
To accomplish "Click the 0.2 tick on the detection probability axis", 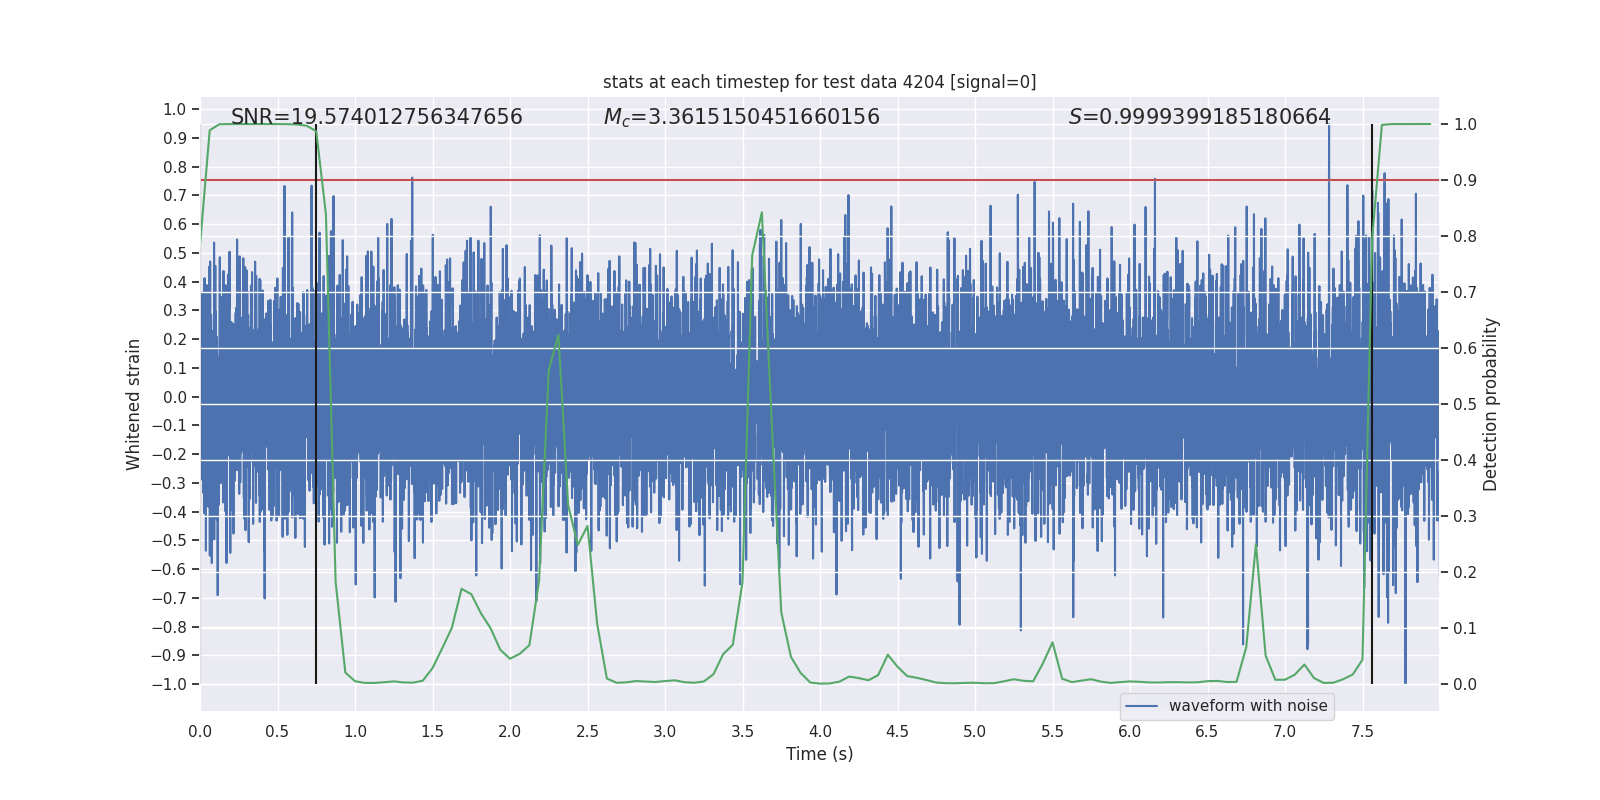I will tap(1465, 573).
